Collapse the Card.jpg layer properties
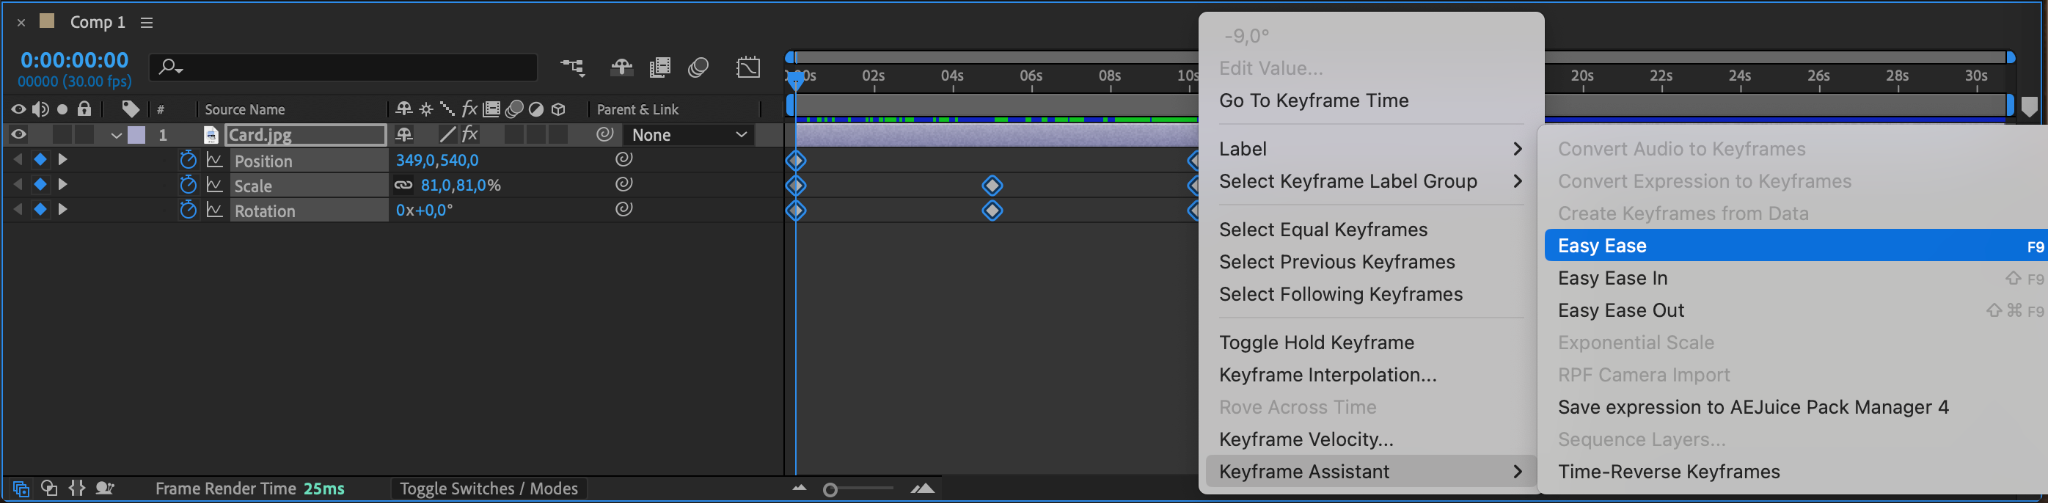 coord(117,135)
